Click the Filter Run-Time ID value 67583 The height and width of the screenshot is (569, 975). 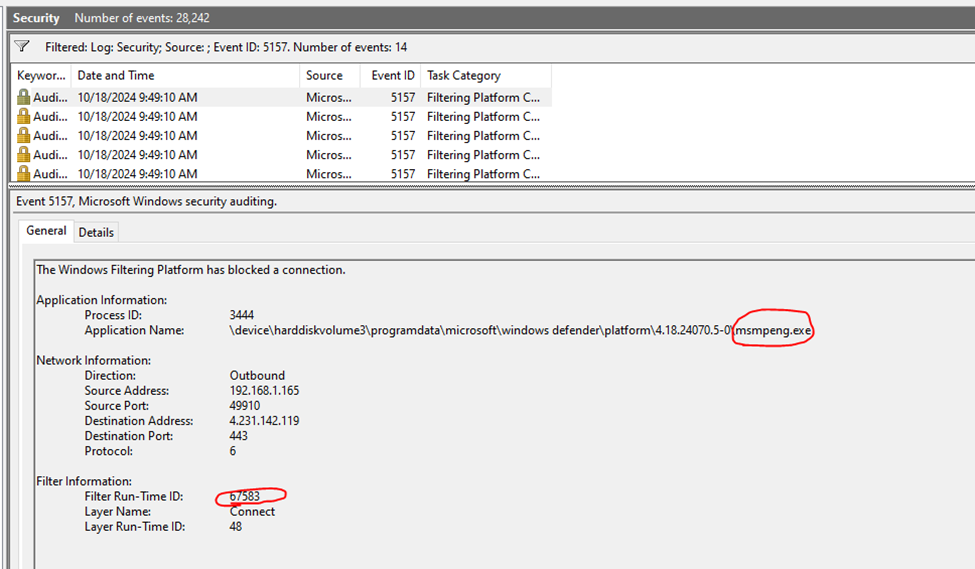(244, 496)
